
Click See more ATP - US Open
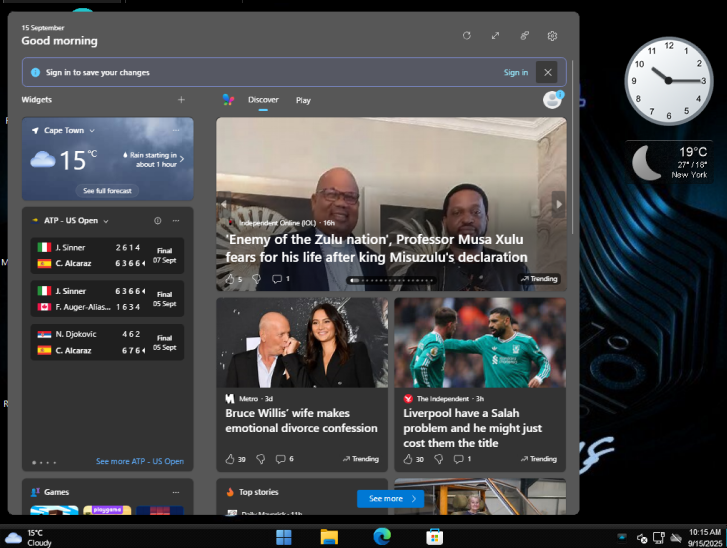[140, 461]
